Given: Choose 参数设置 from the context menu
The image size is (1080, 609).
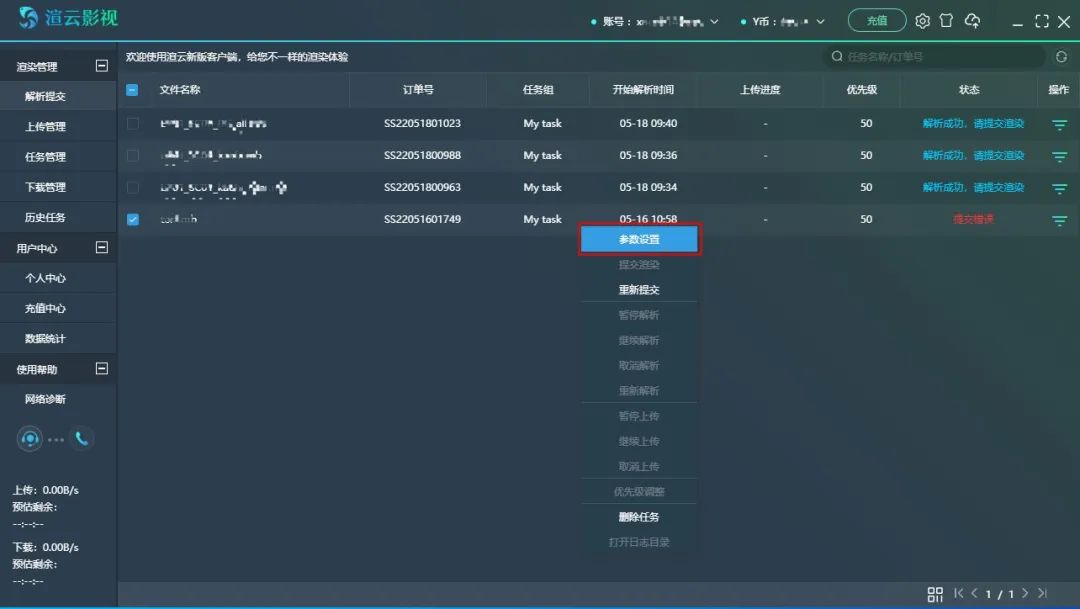Looking at the screenshot, I should (x=640, y=240).
